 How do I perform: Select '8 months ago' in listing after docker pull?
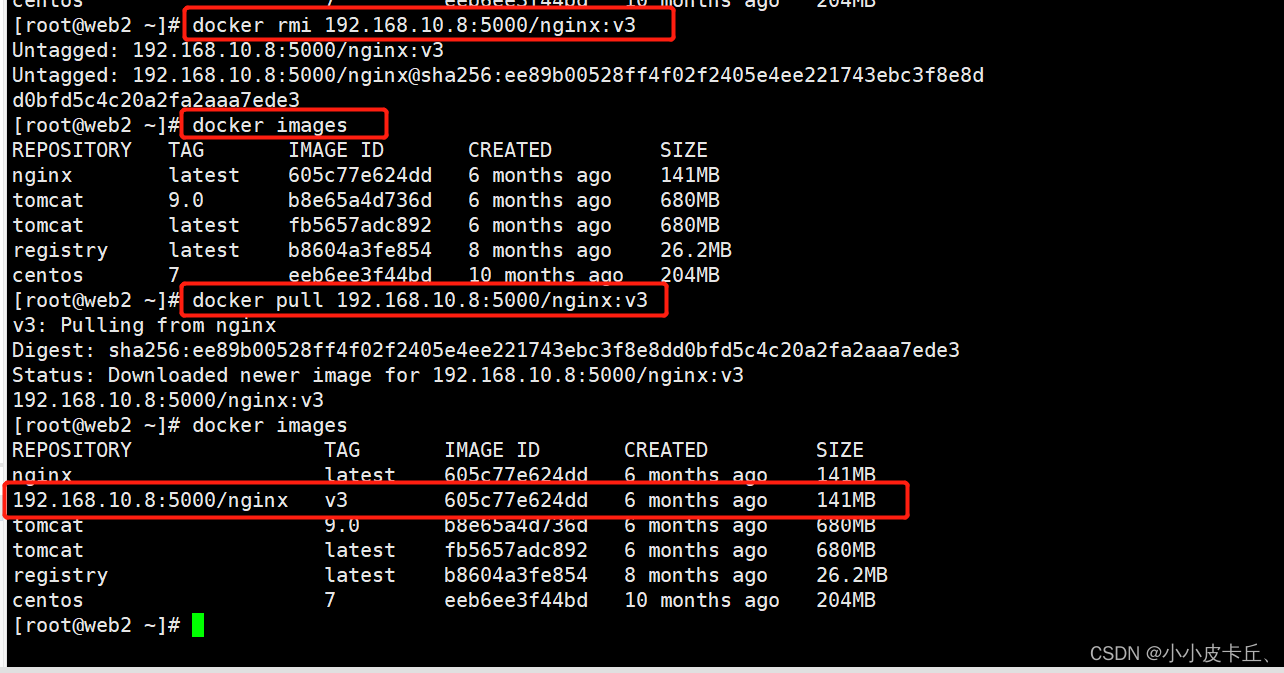(x=696, y=575)
